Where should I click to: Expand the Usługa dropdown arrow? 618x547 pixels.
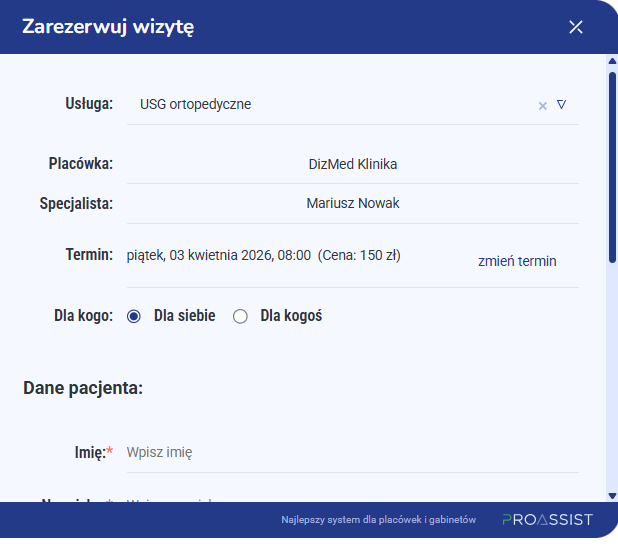click(x=562, y=104)
